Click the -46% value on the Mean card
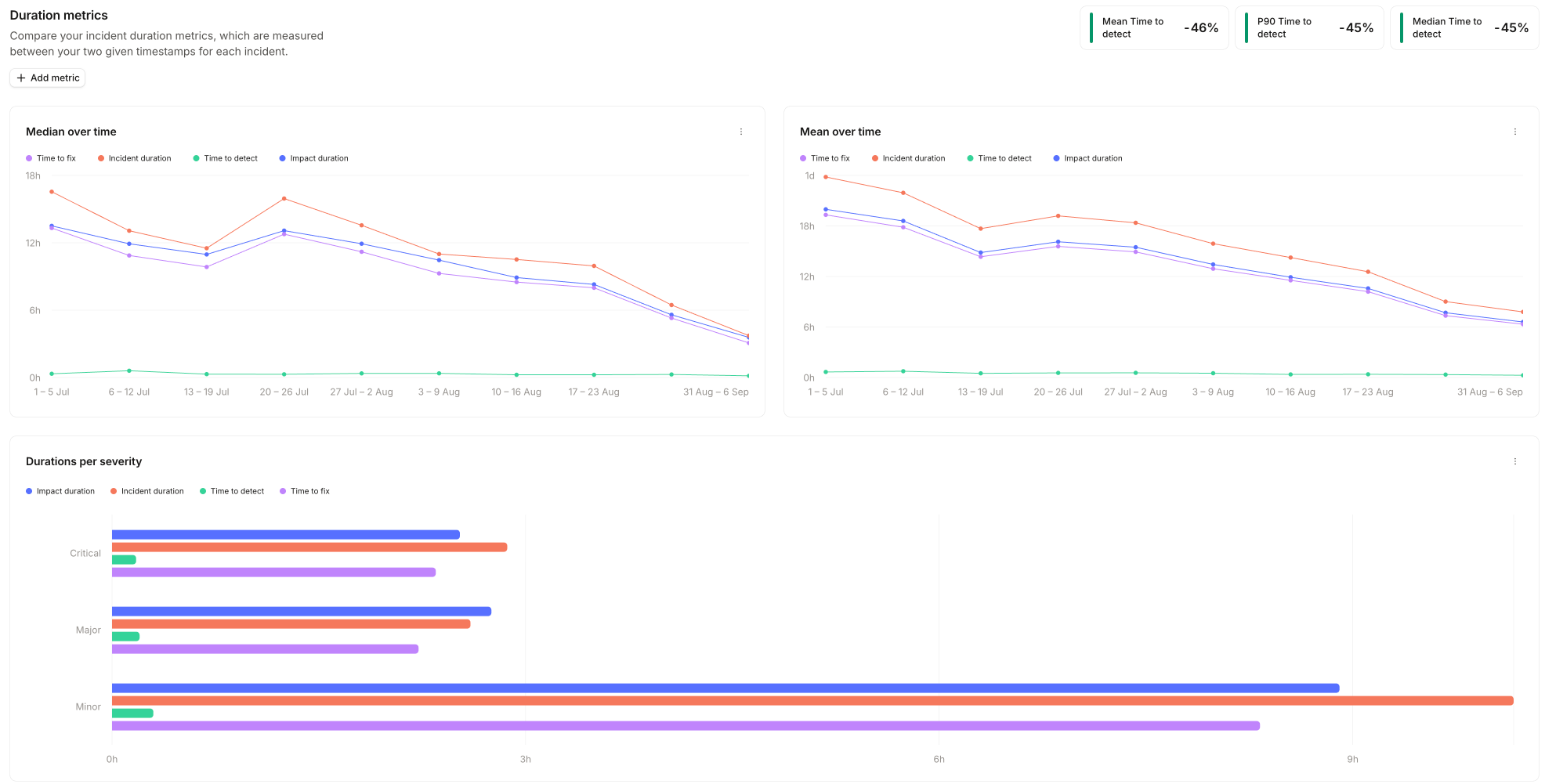Viewport: 1545px width, 784px height. click(1201, 28)
